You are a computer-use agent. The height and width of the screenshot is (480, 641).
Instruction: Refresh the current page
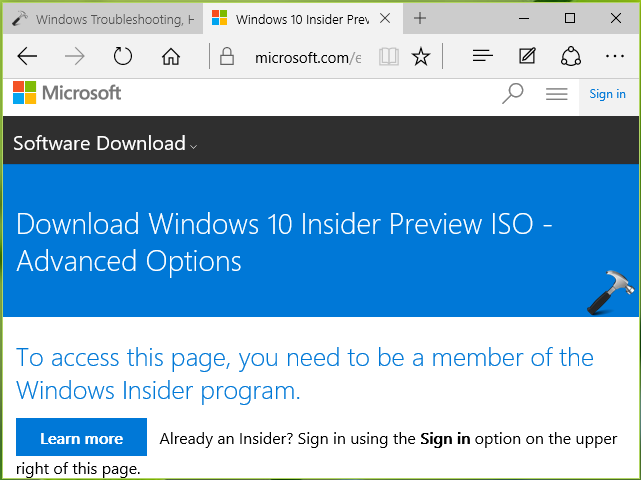pyautogui.click(x=123, y=56)
